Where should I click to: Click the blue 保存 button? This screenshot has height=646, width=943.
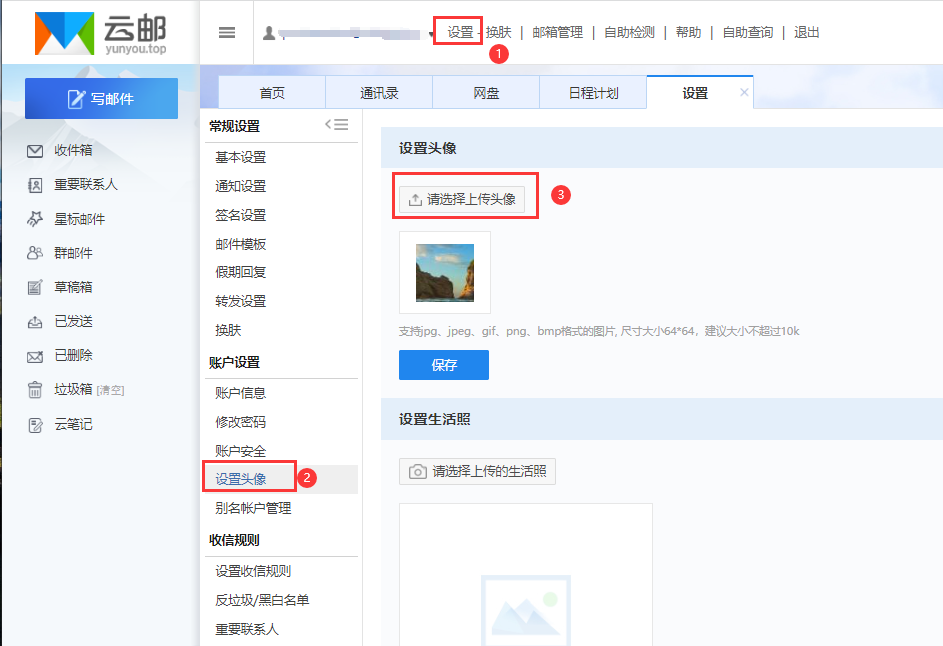point(444,365)
